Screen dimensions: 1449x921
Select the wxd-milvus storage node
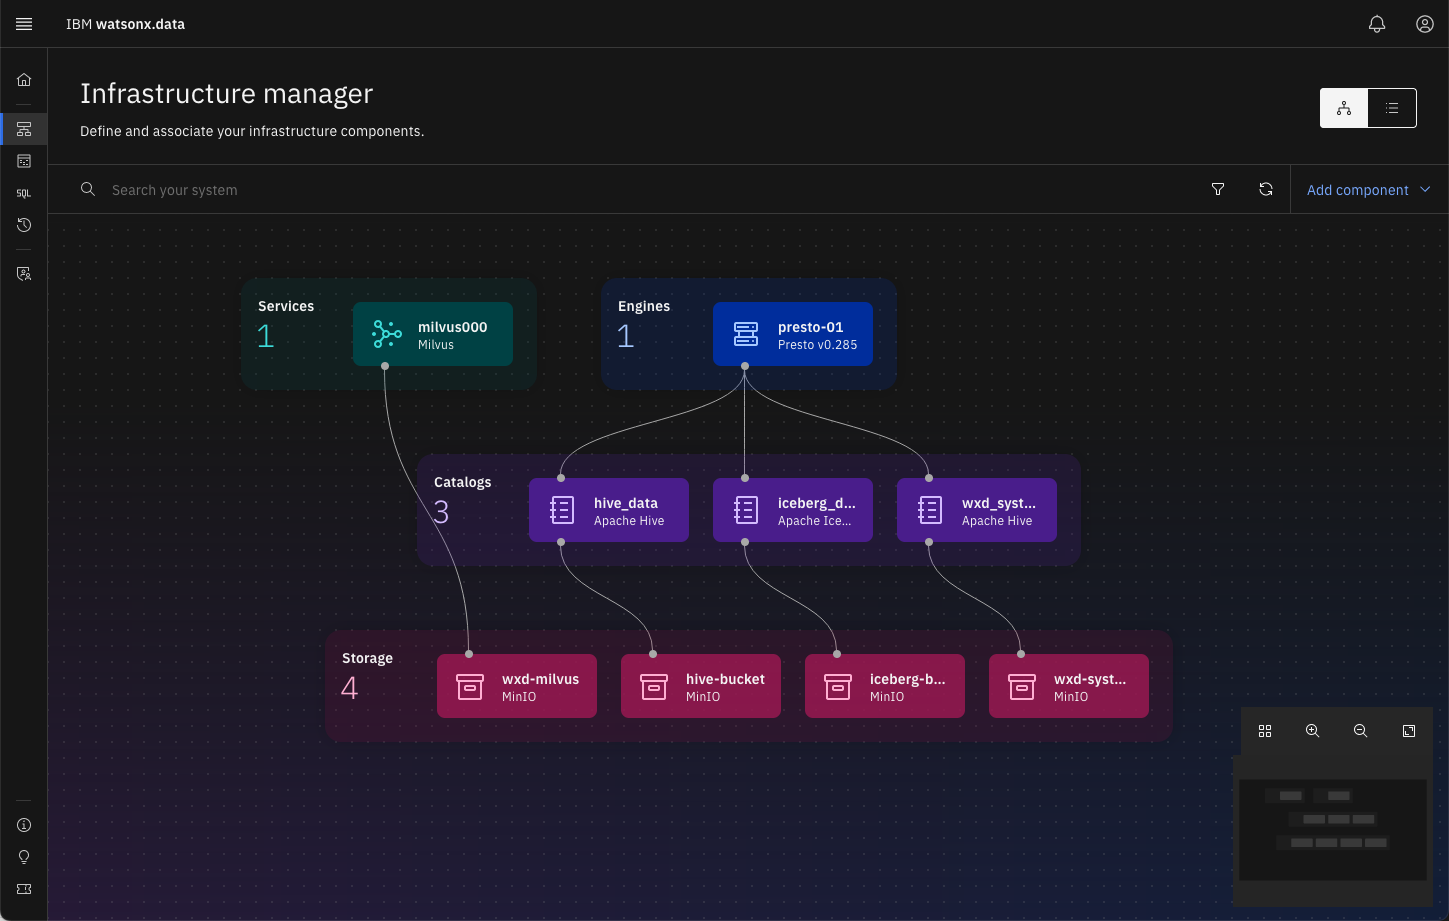(517, 686)
